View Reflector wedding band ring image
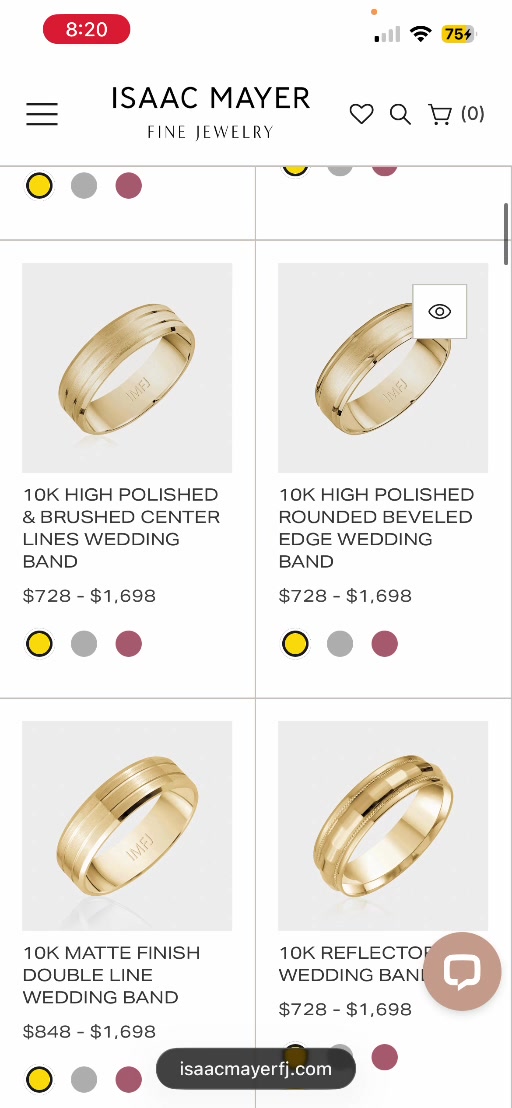This screenshot has height=1108, width=512. [x=383, y=825]
